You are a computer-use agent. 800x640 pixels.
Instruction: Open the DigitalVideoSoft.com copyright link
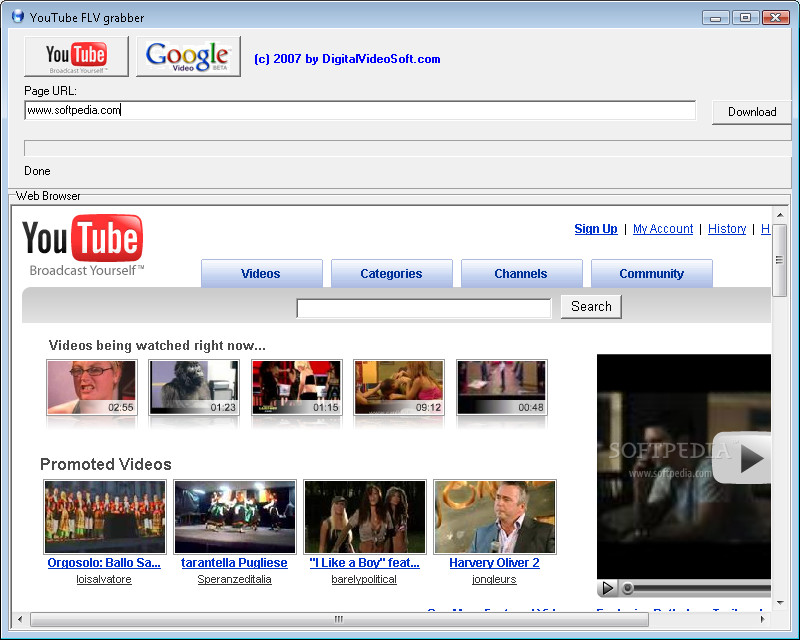[x=347, y=59]
